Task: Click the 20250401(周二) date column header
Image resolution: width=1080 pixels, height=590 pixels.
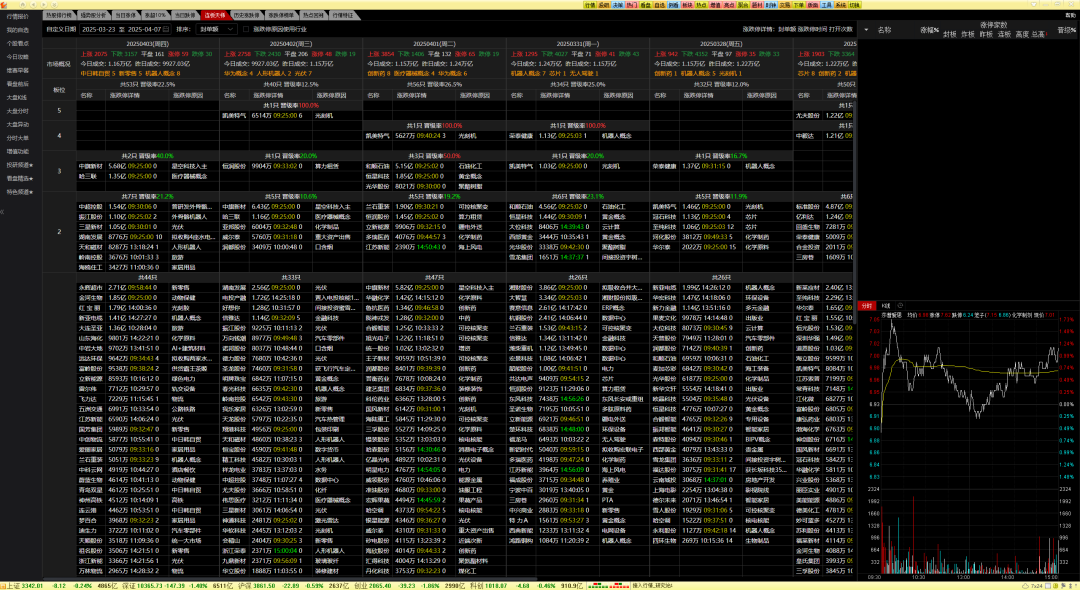Action: pos(434,43)
